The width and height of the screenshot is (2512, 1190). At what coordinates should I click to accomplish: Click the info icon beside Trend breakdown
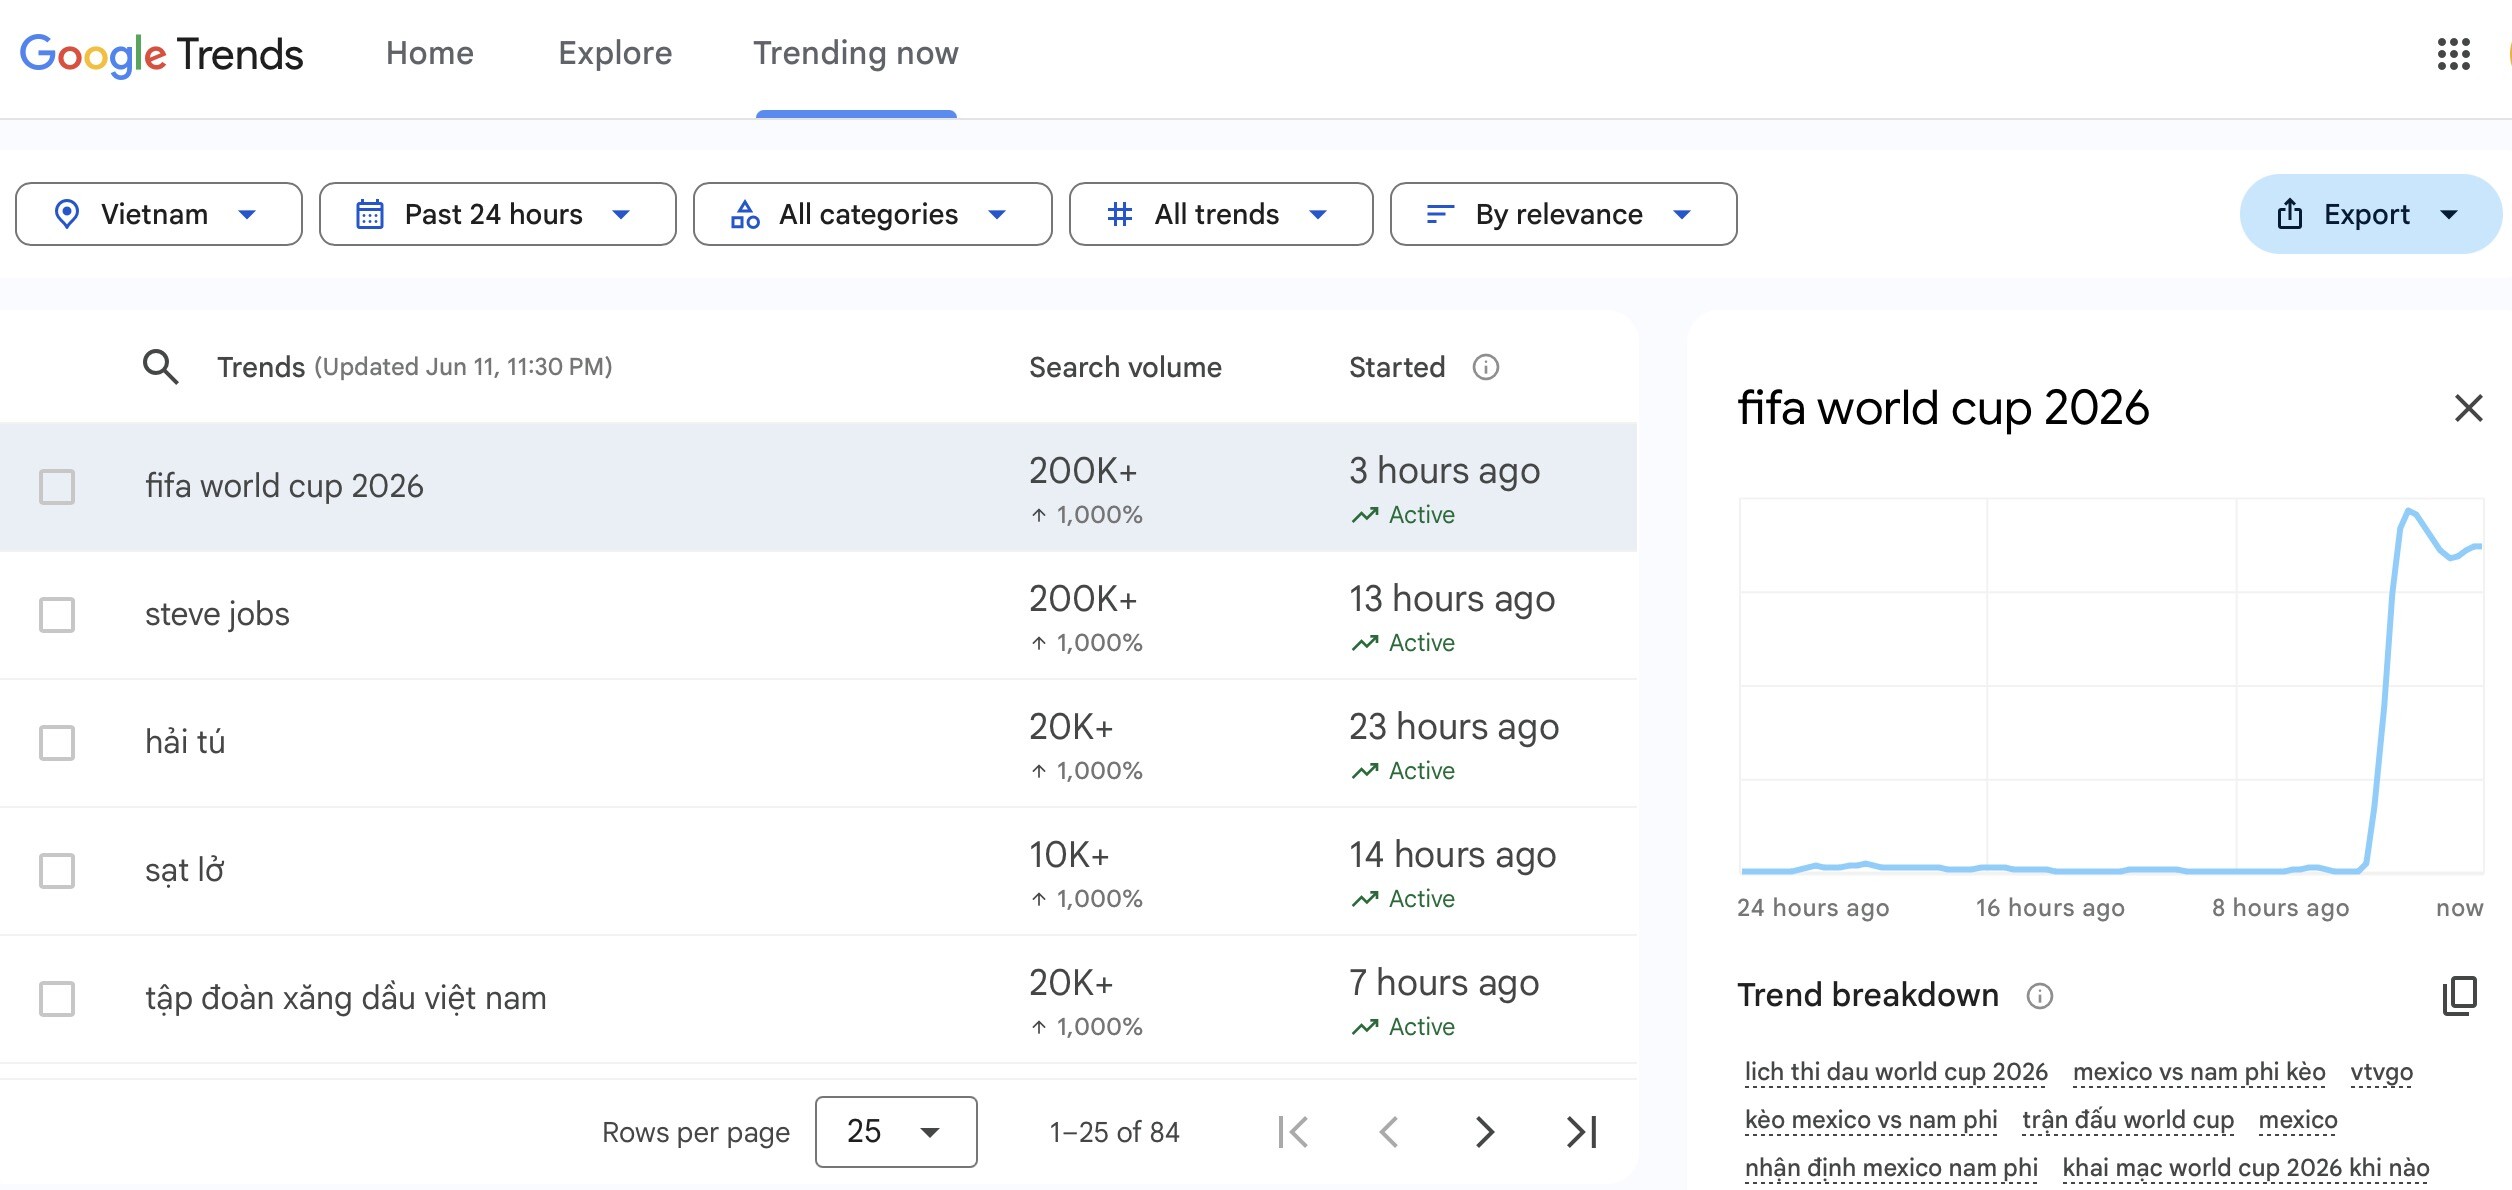tap(2039, 996)
